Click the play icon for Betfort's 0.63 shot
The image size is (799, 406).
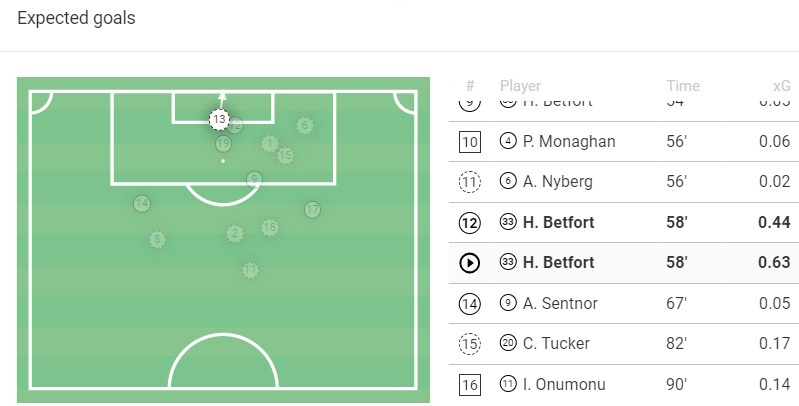click(470, 263)
